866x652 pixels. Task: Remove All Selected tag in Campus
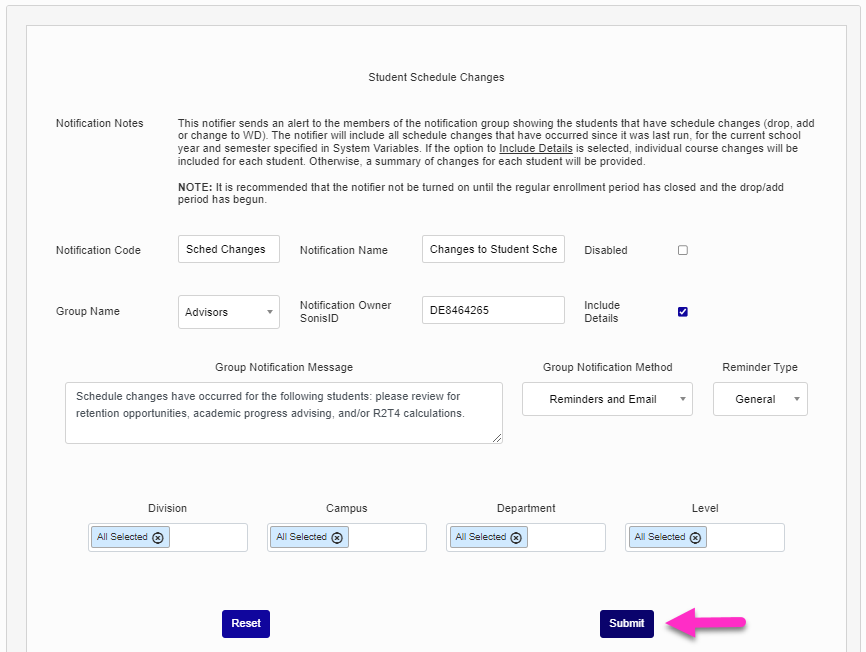click(337, 537)
